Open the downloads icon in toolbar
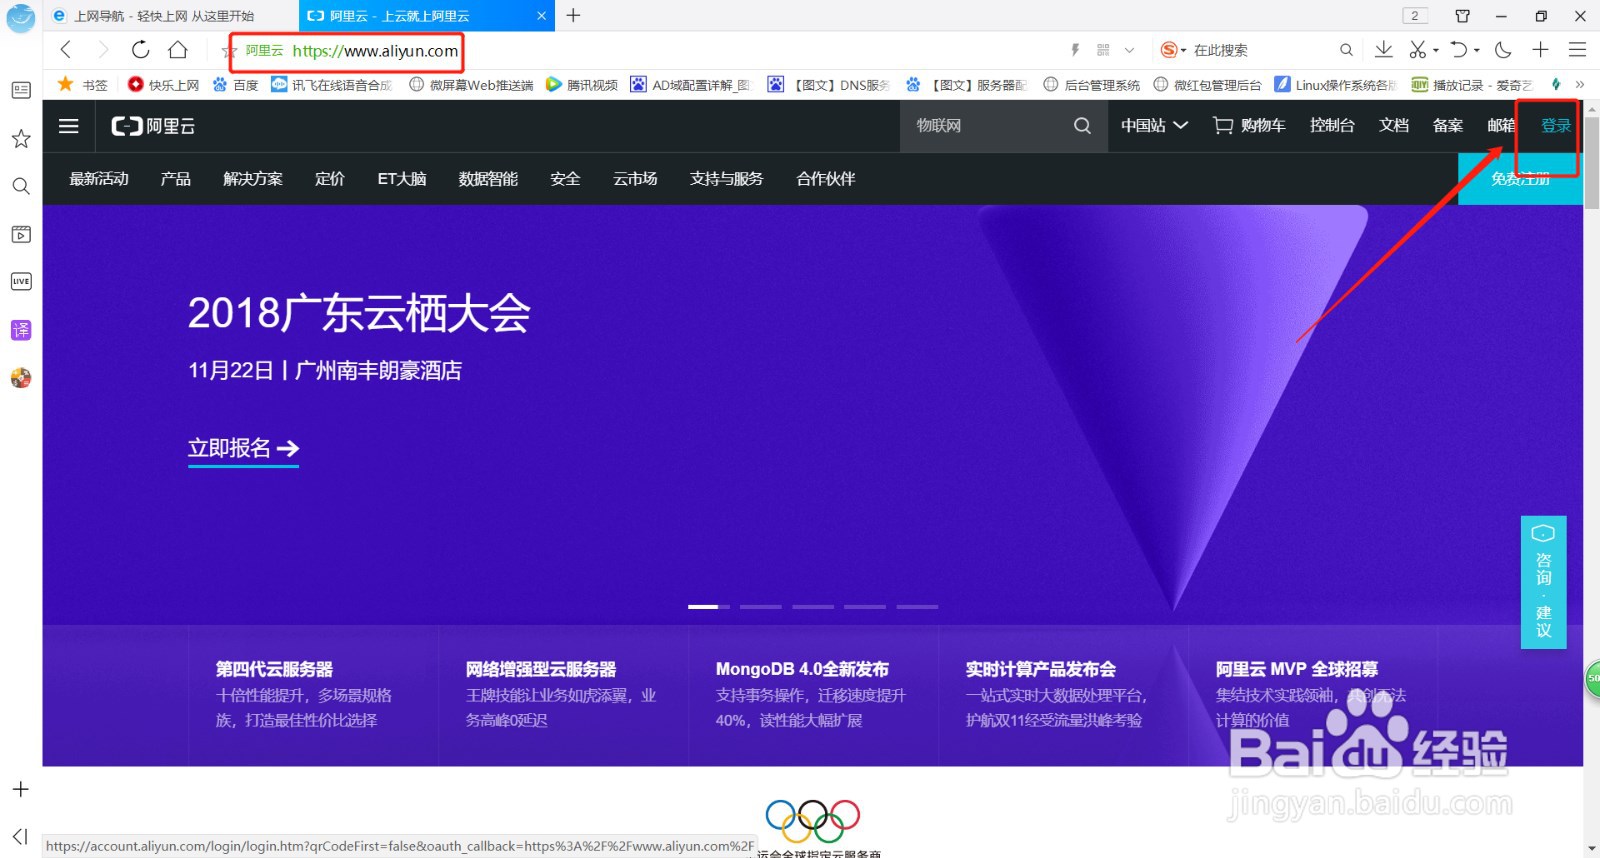1600x858 pixels. click(x=1384, y=50)
